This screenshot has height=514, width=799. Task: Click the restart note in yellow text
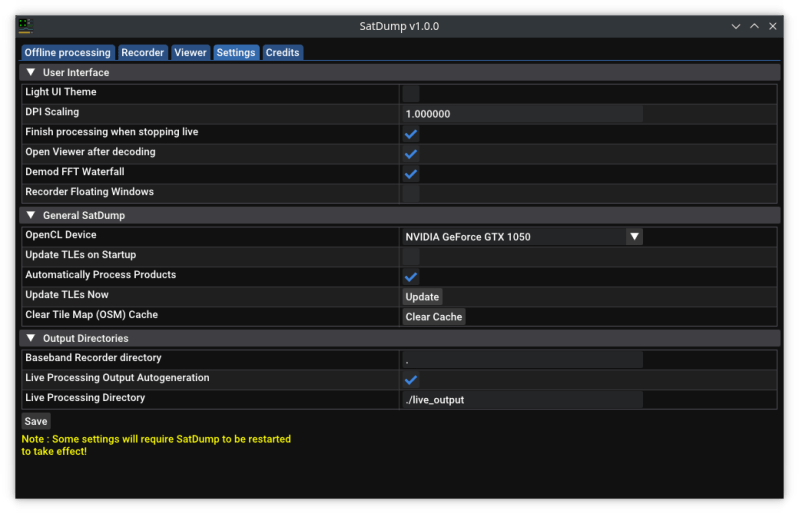[x=156, y=445]
